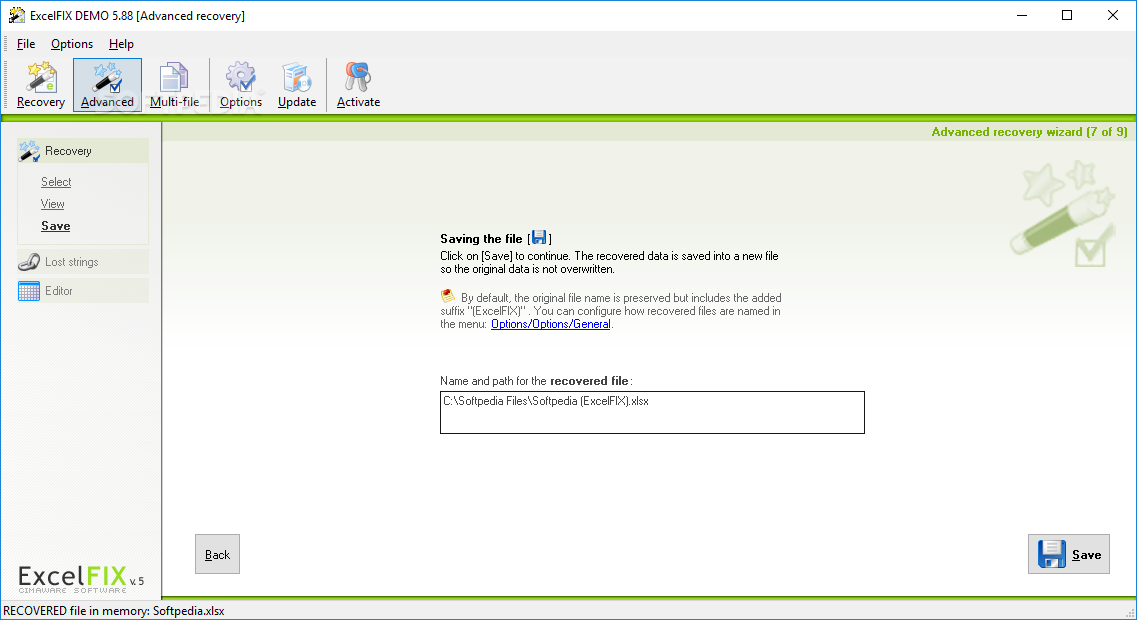Click the floppy disk icon beside Saving the file
Screen dimensions: 1137x620
pos(539,237)
